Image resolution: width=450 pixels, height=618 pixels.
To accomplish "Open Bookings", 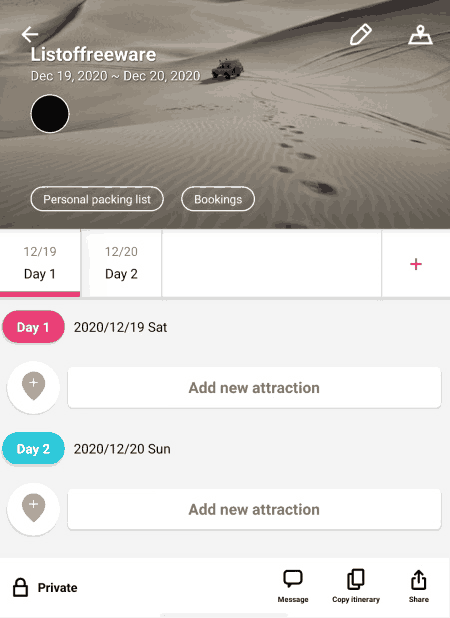I will 218,199.
